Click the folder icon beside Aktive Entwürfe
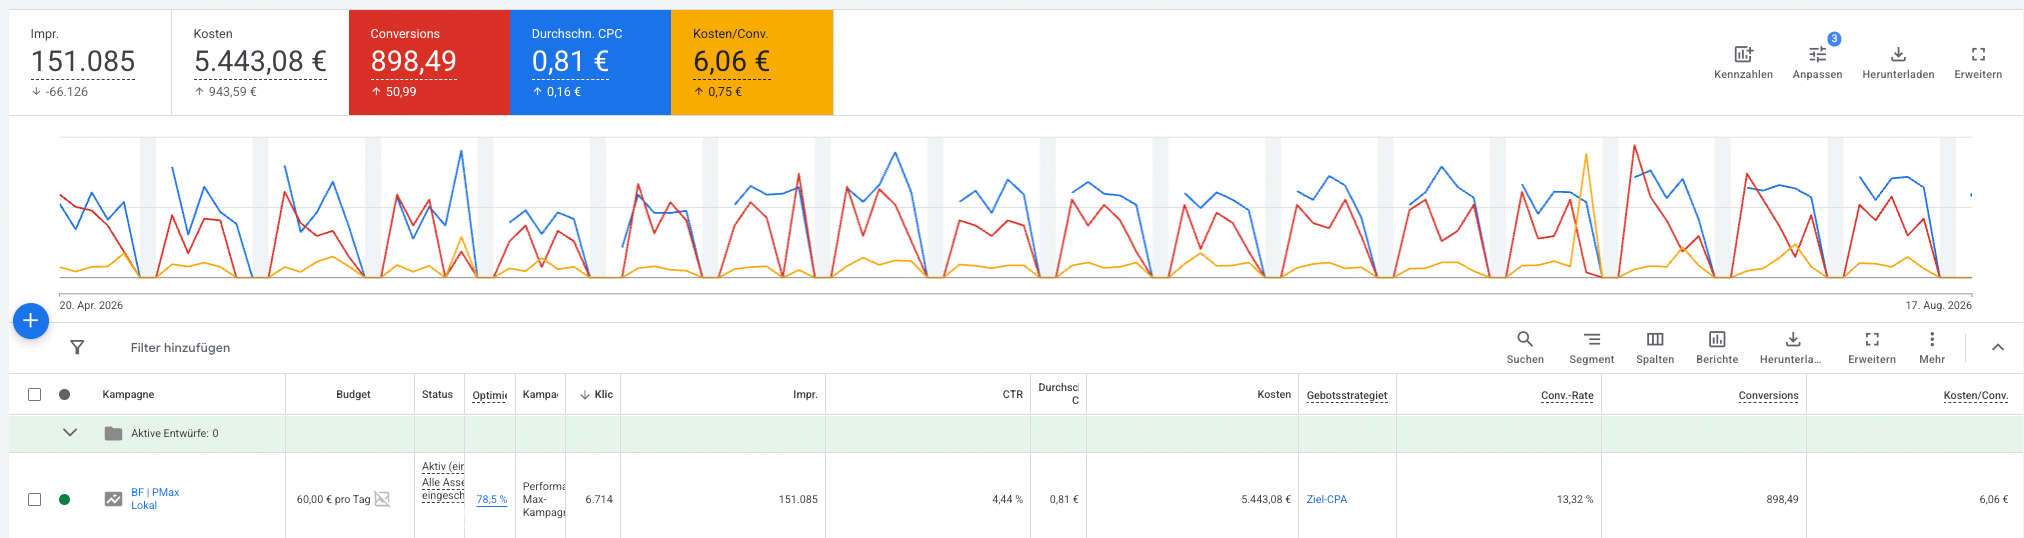This screenshot has height=538, width=2024. [x=114, y=433]
